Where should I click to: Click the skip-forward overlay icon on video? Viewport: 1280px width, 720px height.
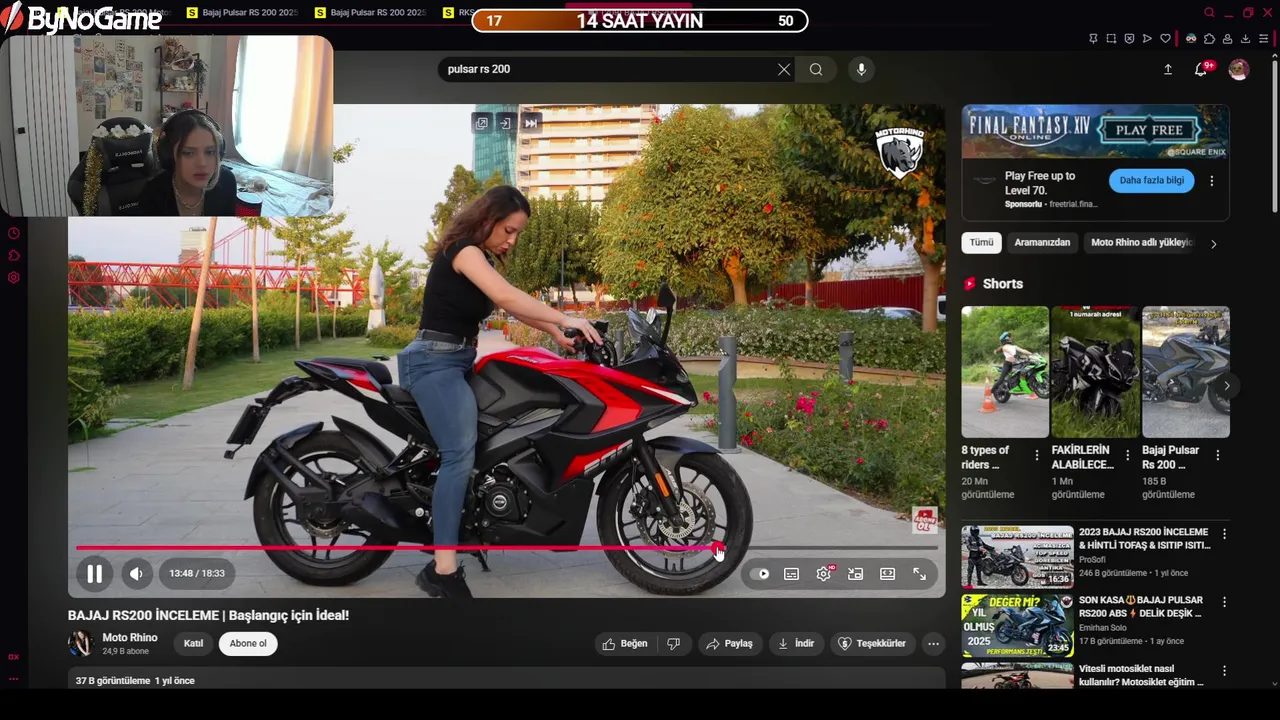pyautogui.click(x=531, y=123)
